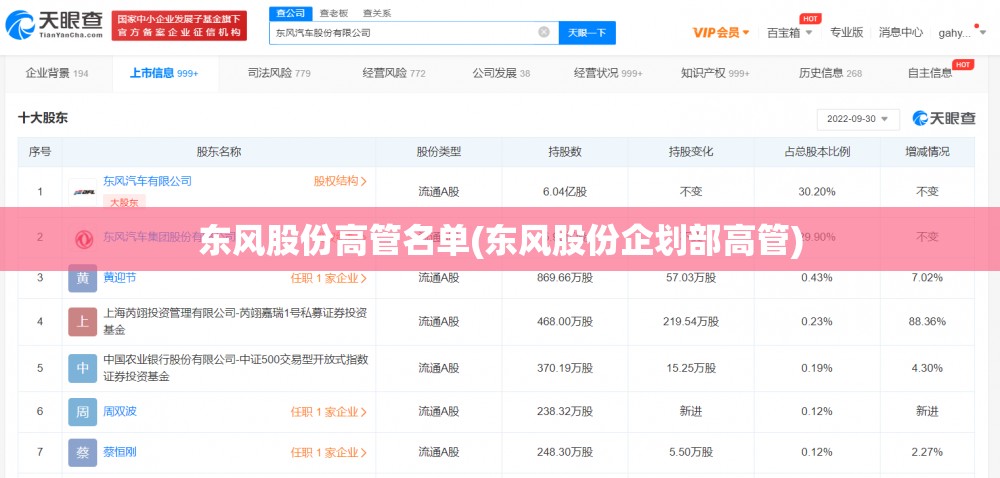Screen dimensions: 1000x478
Task: Expand 任职 1 家企业 for 周双波
Action: pyautogui.click(x=329, y=412)
